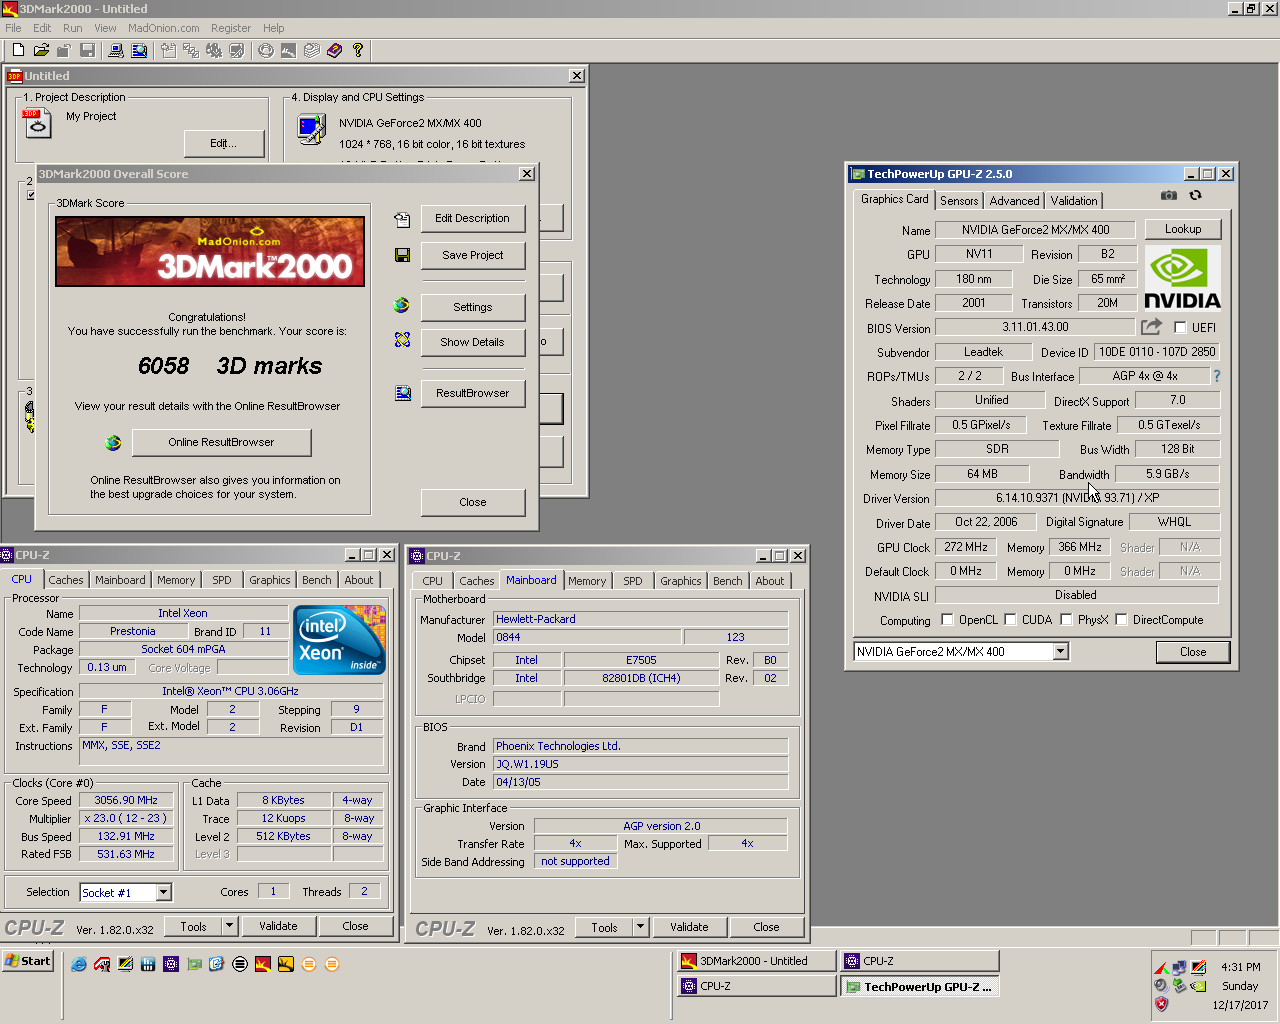Launch Internet Explorer from quick launch

[78, 964]
